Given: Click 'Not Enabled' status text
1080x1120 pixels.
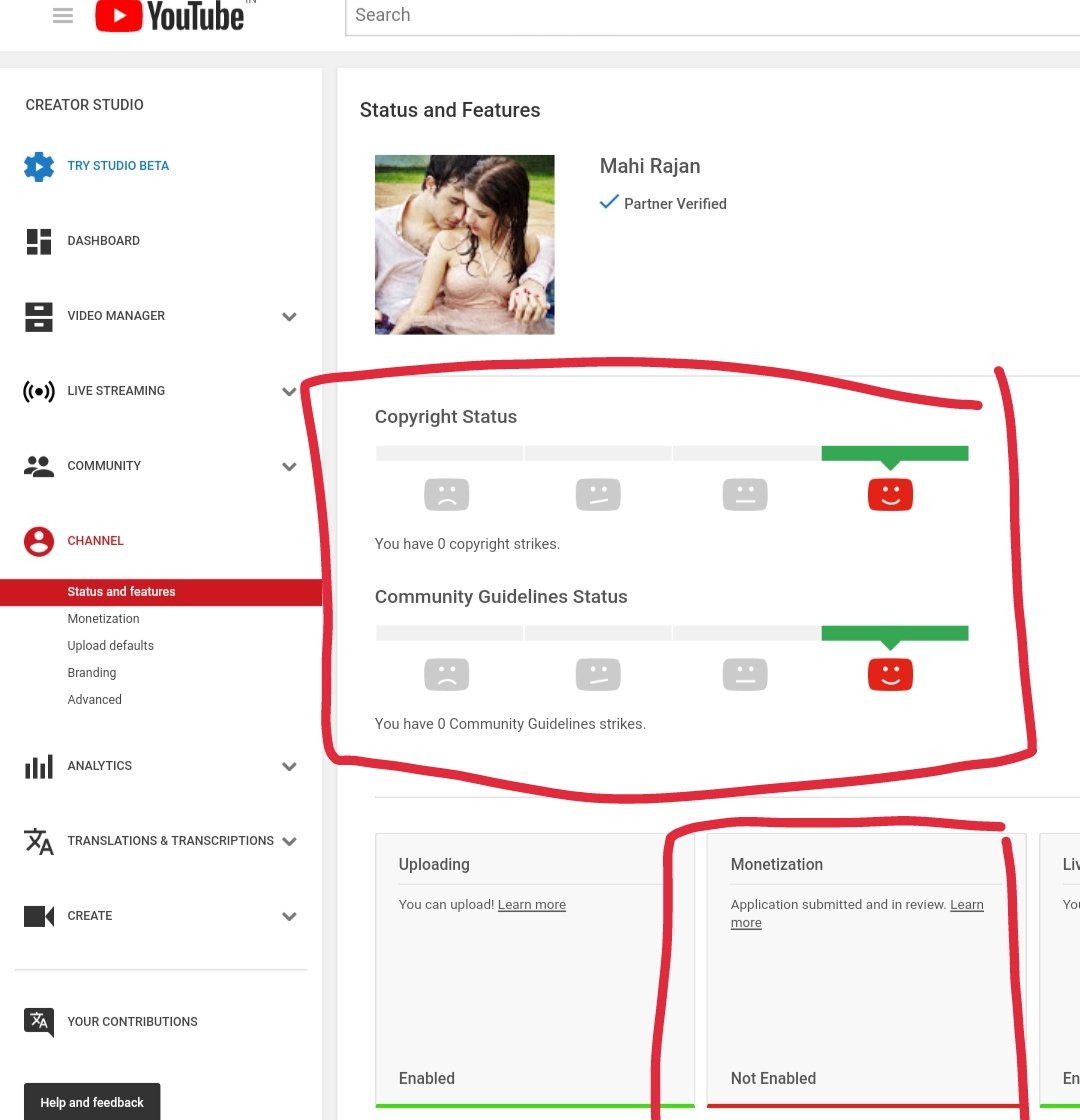Looking at the screenshot, I should [773, 1079].
